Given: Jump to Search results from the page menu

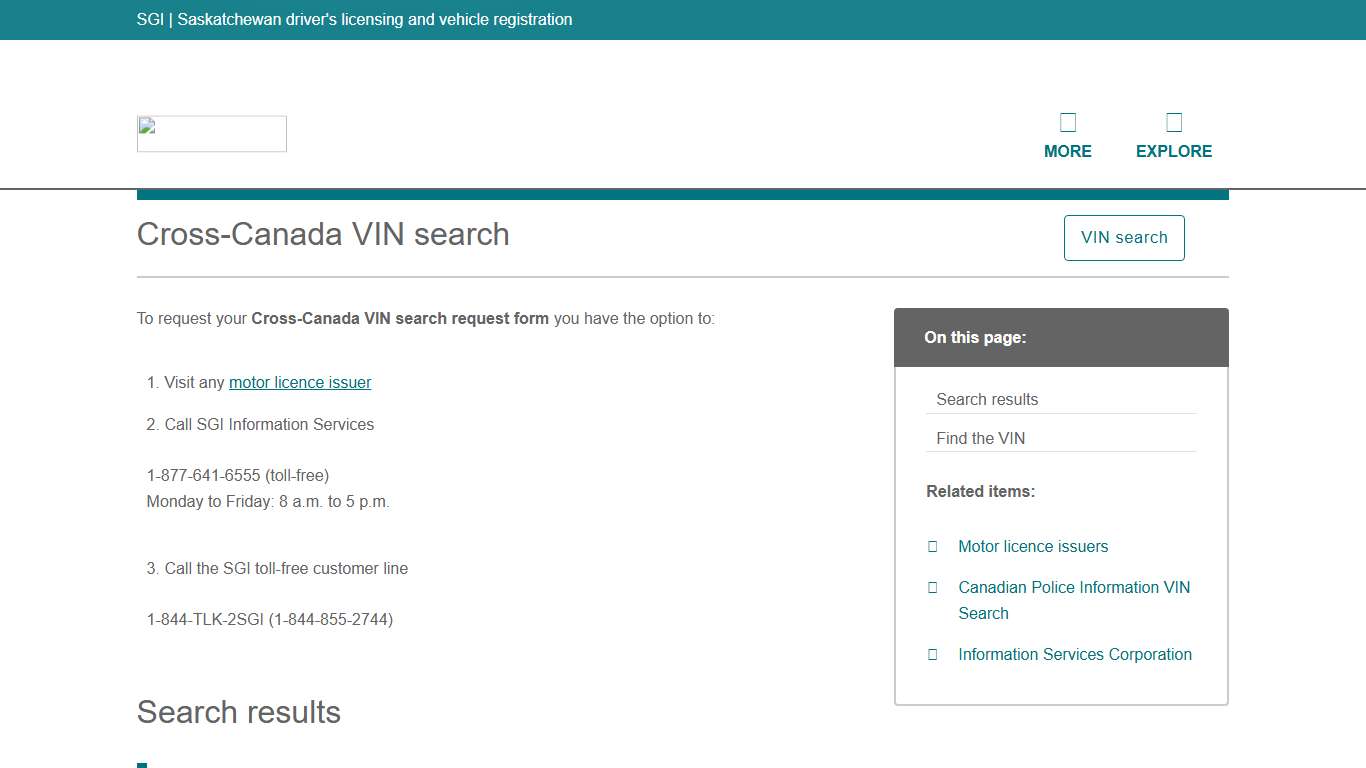Looking at the screenshot, I should click(x=987, y=399).
